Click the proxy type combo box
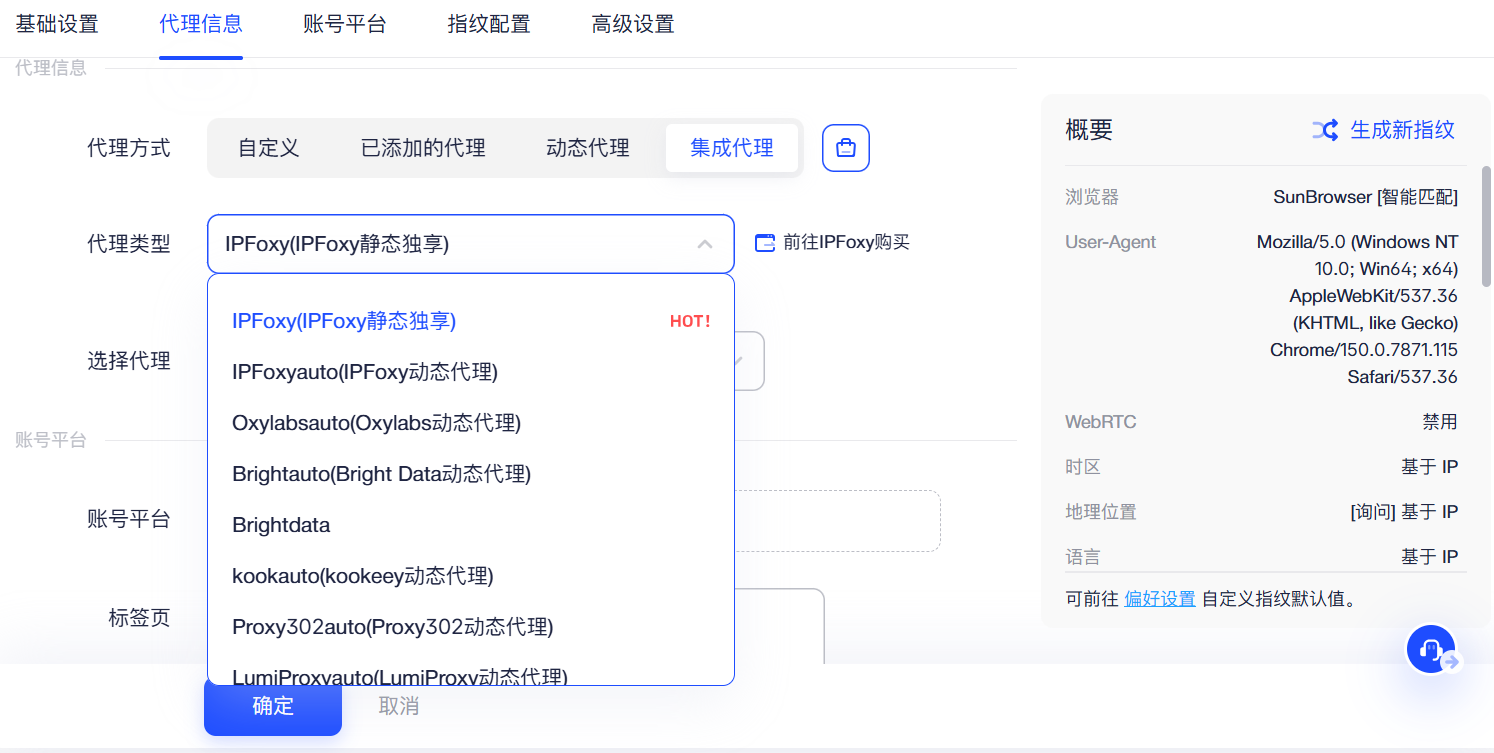Image resolution: width=1494 pixels, height=753 pixels. [x=471, y=244]
